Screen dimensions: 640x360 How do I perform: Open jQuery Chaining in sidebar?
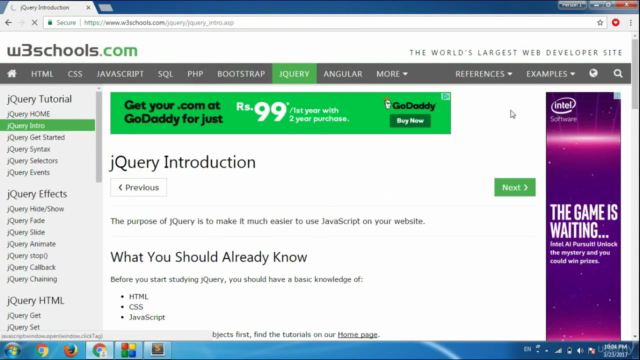(x=32, y=279)
